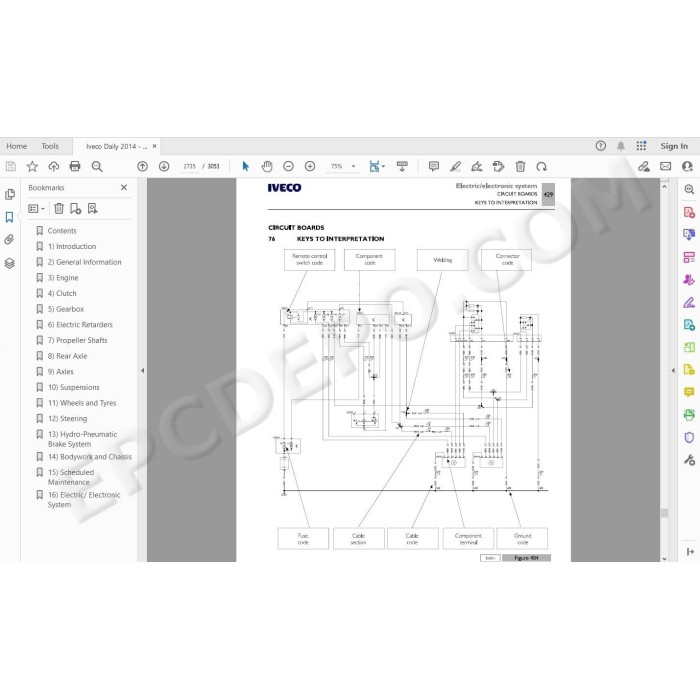Click the Stamp tool icon
Image resolution: width=700 pixels, height=700 pixels.
(x=499, y=167)
